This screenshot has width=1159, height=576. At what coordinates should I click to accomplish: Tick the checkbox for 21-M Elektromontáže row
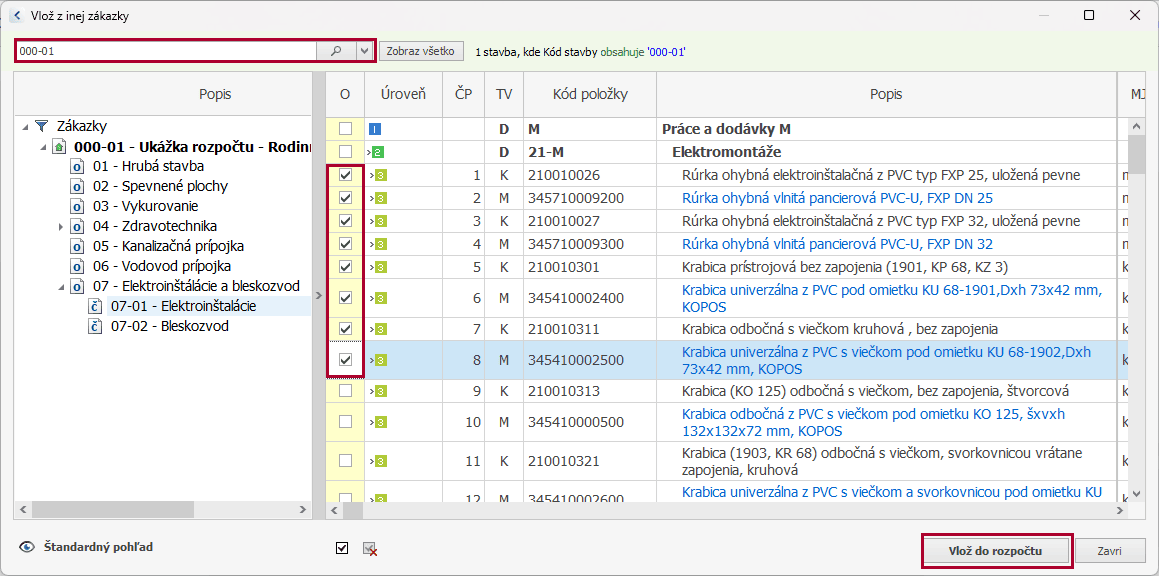345,152
